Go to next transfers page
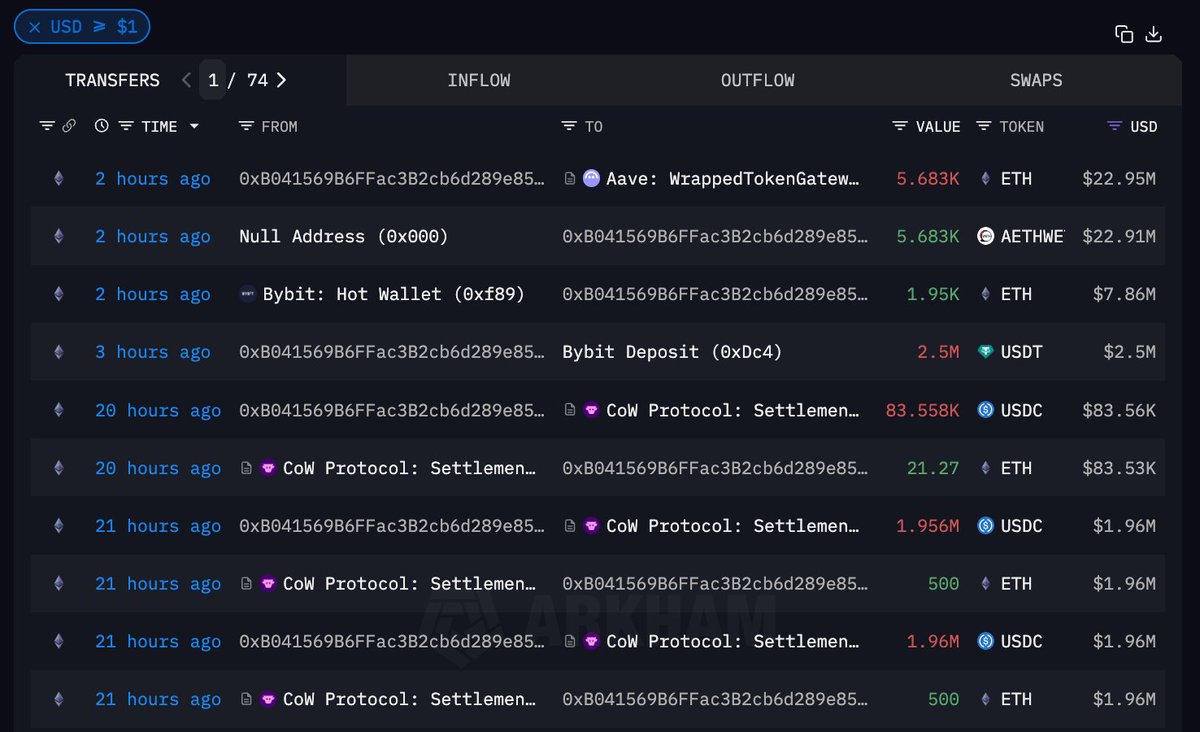Image resolution: width=1200 pixels, height=732 pixels. [x=281, y=80]
